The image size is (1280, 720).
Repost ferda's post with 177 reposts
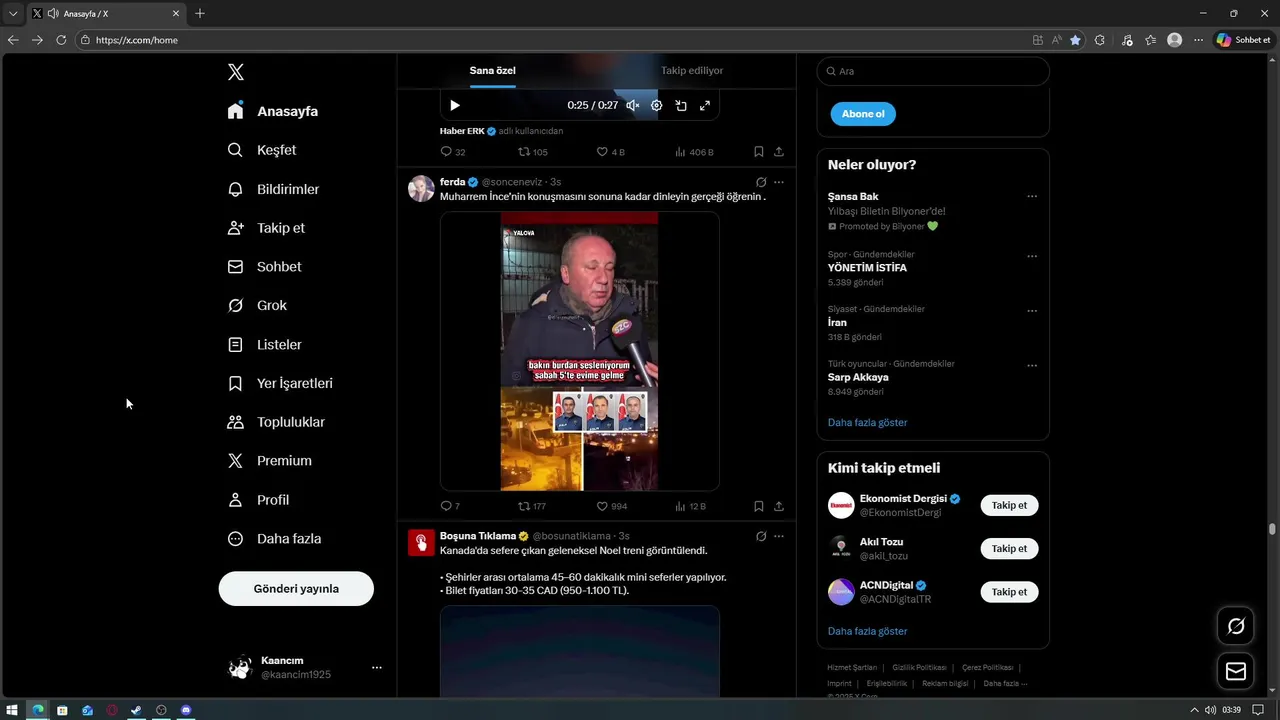pyautogui.click(x=532, y=507)
